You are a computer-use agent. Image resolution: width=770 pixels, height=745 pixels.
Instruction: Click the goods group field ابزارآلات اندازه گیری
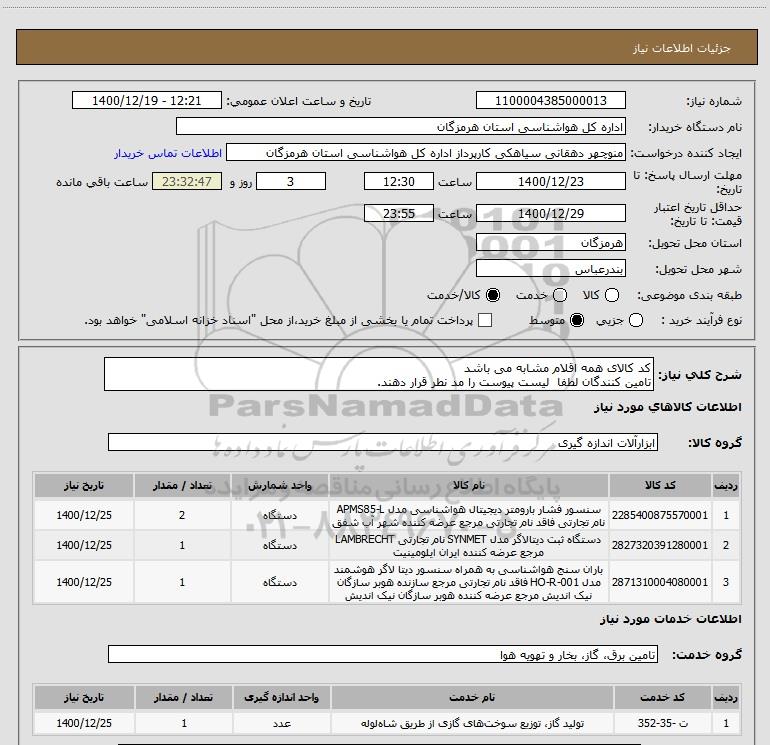pos(383,442)
